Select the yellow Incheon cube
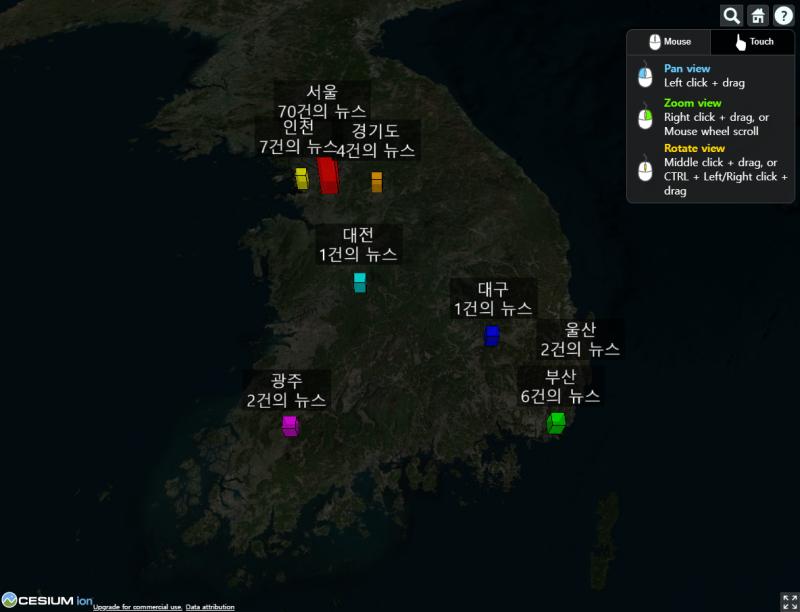 (302, 178)
